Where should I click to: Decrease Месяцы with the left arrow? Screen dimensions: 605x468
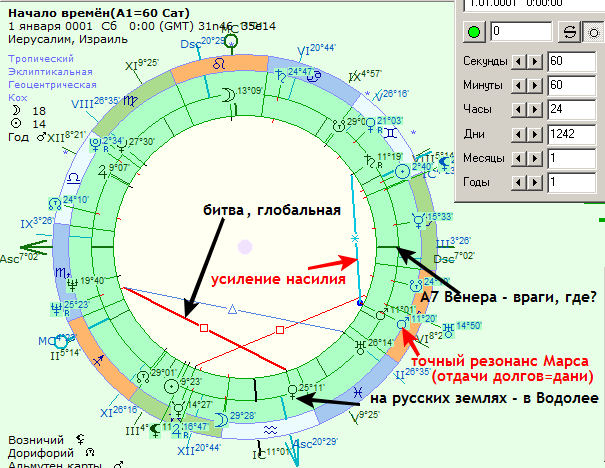518,159
